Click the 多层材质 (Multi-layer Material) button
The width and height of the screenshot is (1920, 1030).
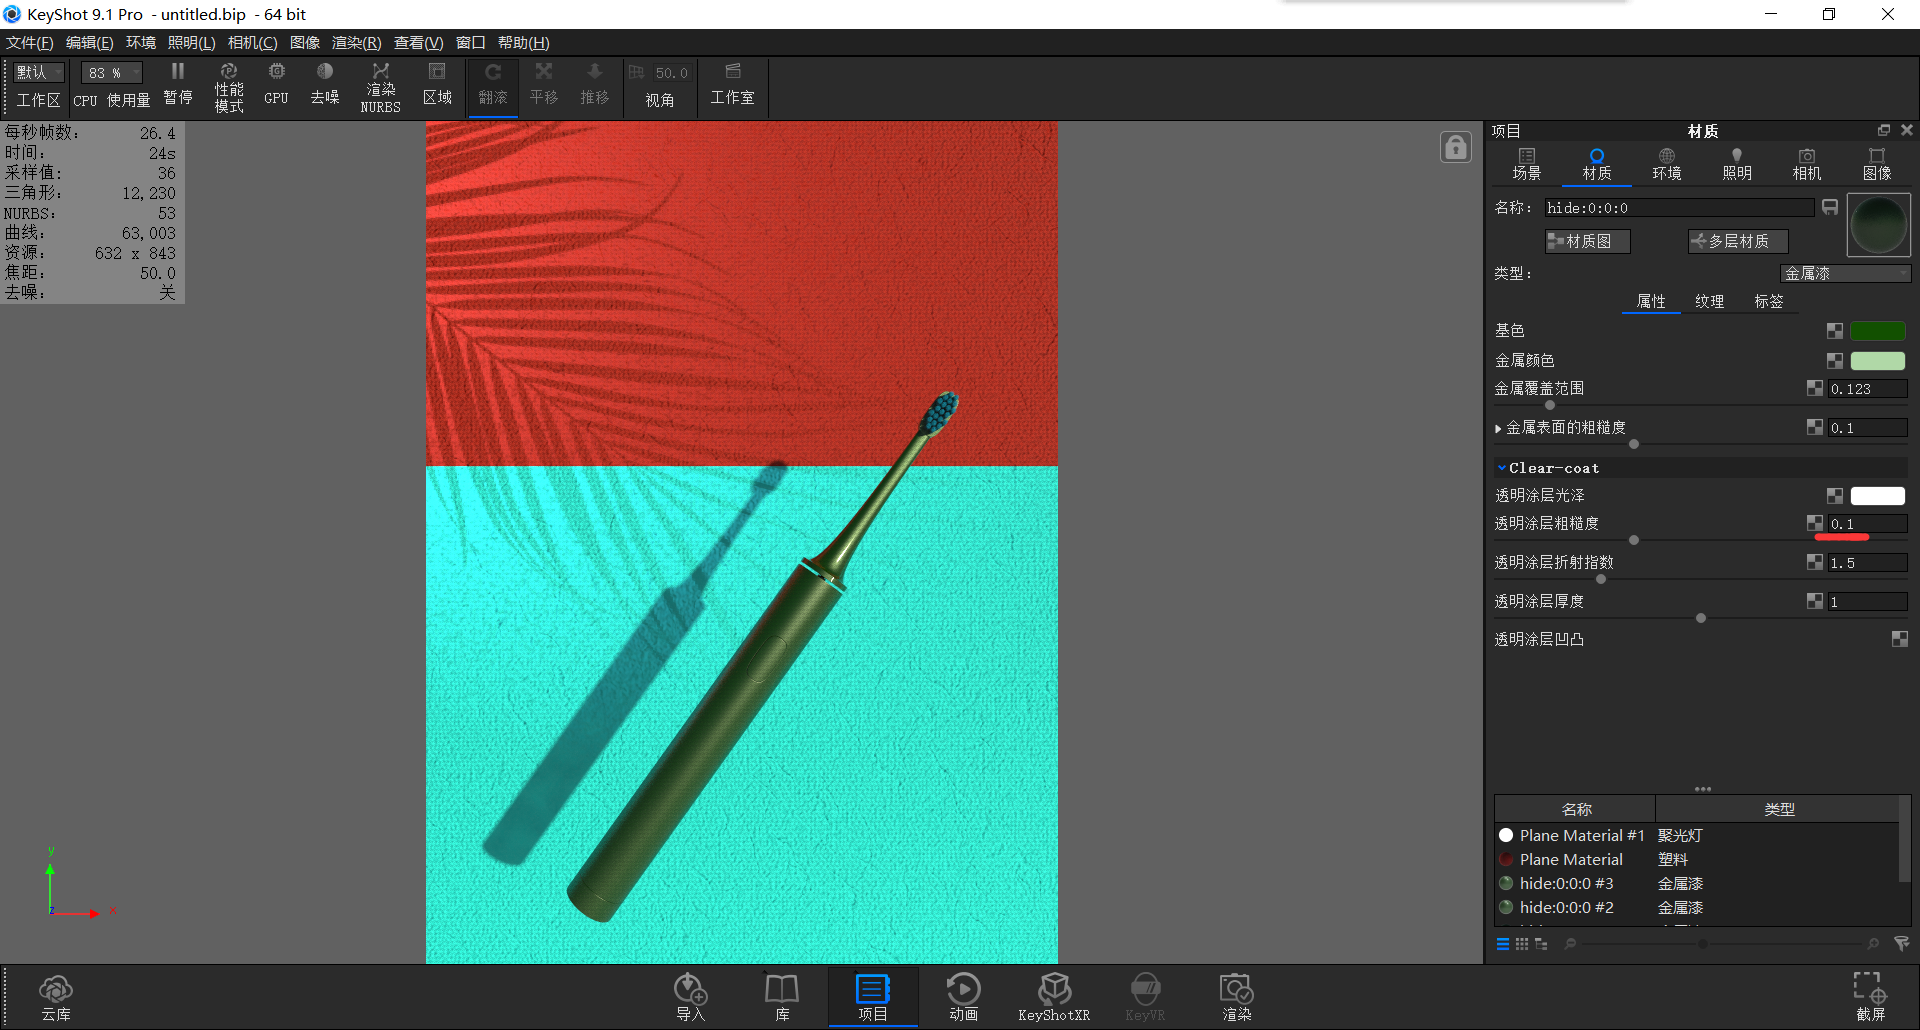tap(1737, 241)
